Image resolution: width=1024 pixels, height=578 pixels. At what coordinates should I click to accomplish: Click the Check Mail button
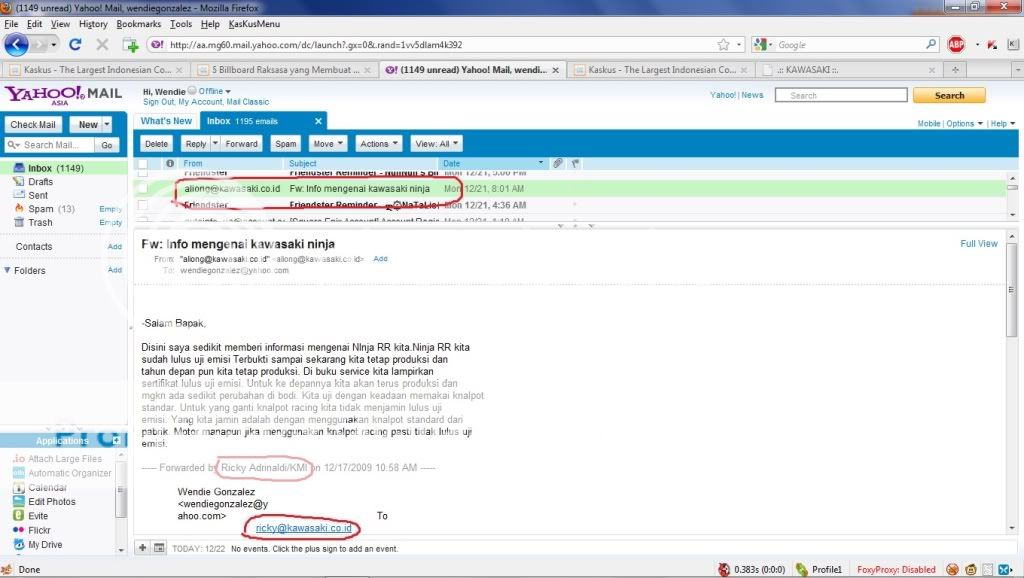[x=33, y=124]
